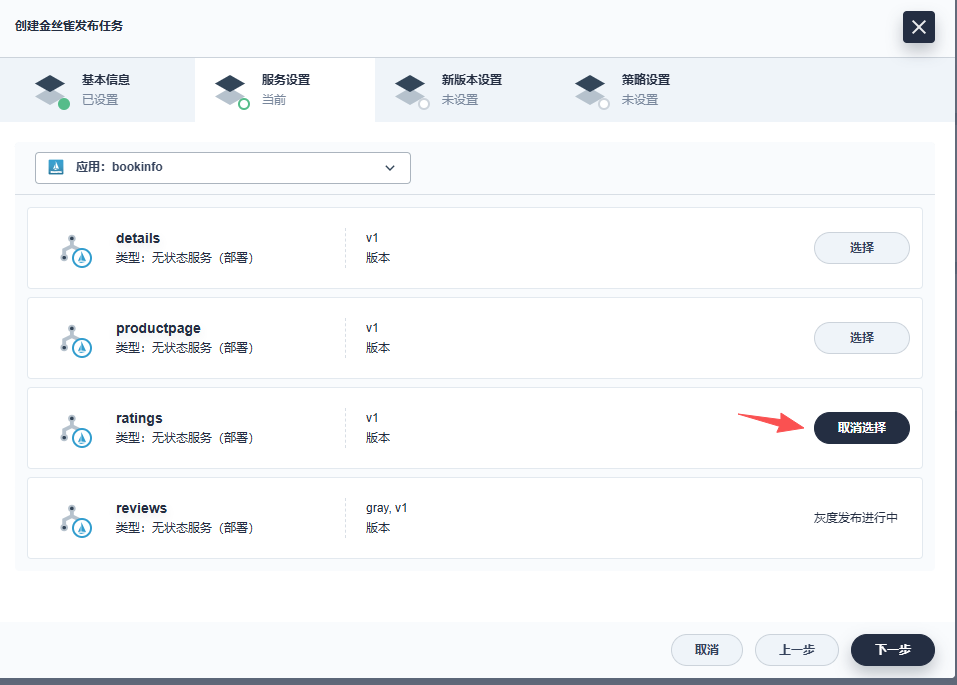957x685 pixels.
Task: Open the 应用: bookinfo dropdown
Action: click(222, 168)
